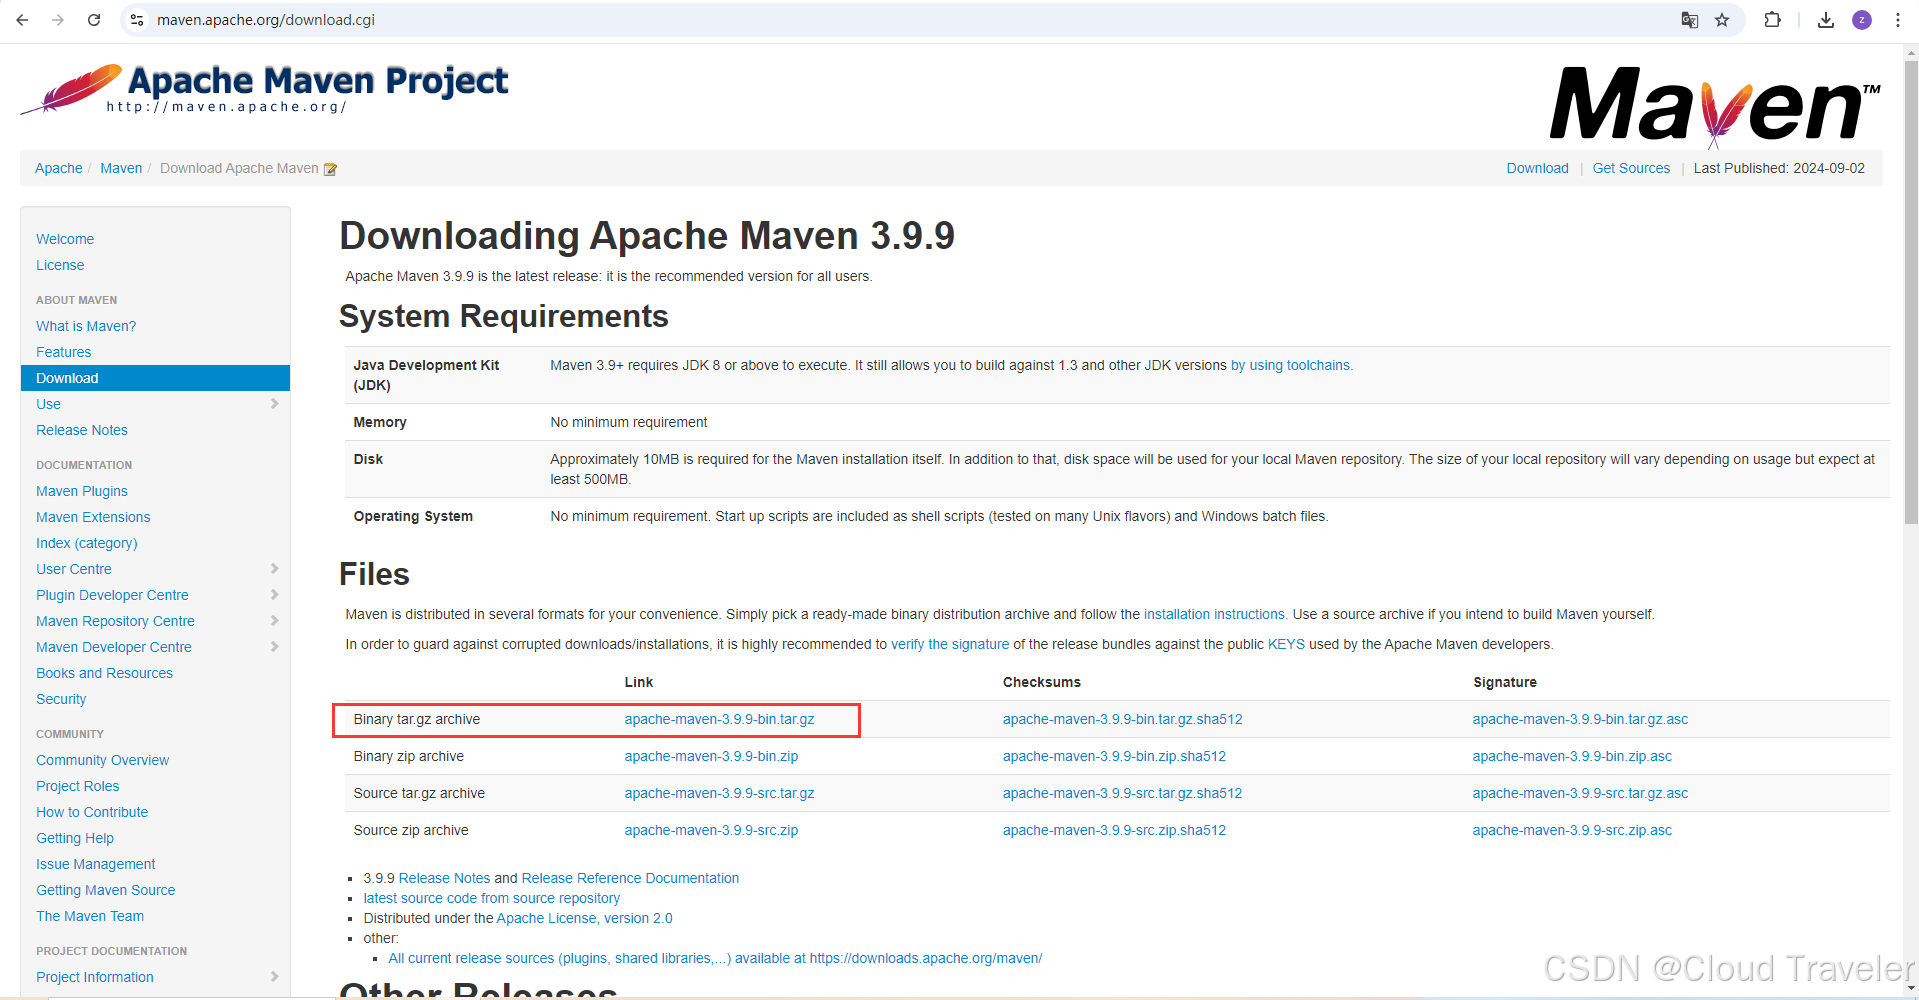Click Apache breadcrumb link
This screenshot has width=1919, height=1000.
coord(59,168)
